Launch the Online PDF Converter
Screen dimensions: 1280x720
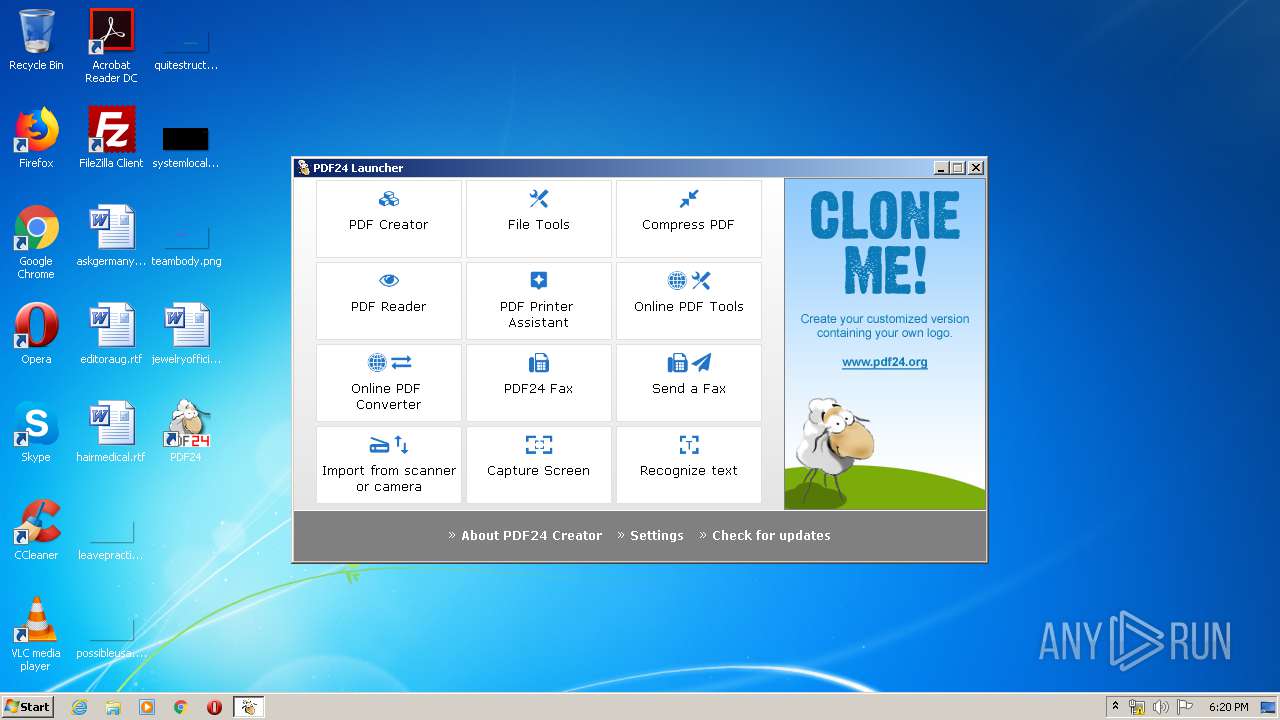[388, 383]
